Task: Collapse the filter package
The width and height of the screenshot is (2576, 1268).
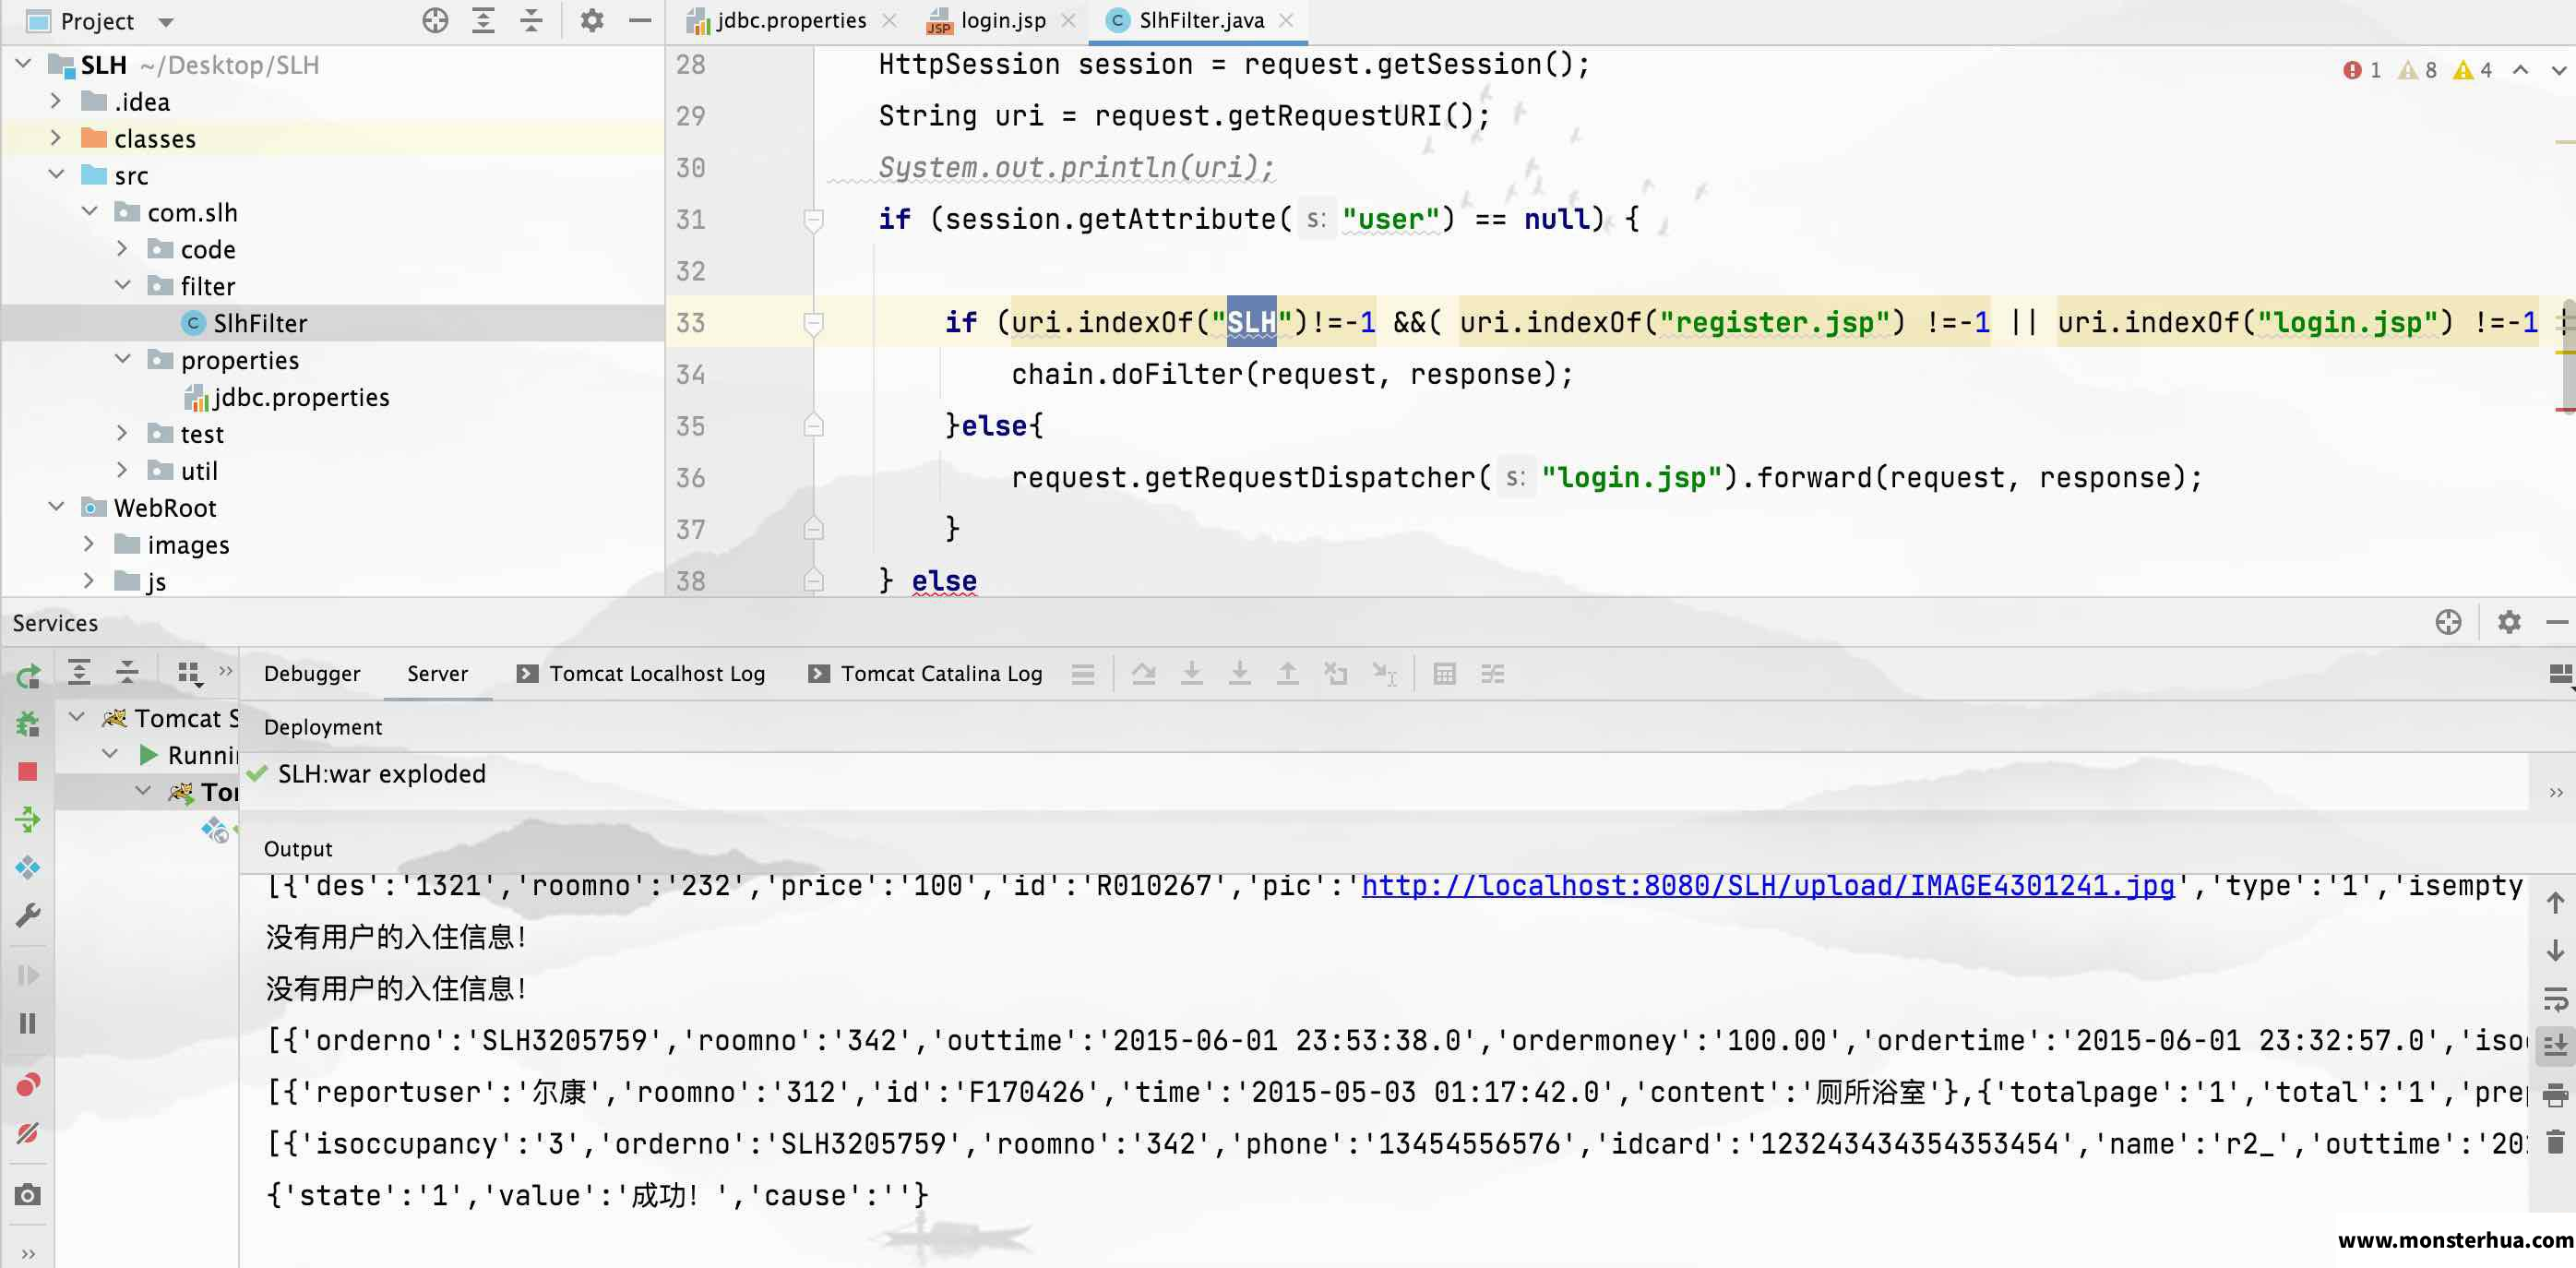Action: point(122,285)
